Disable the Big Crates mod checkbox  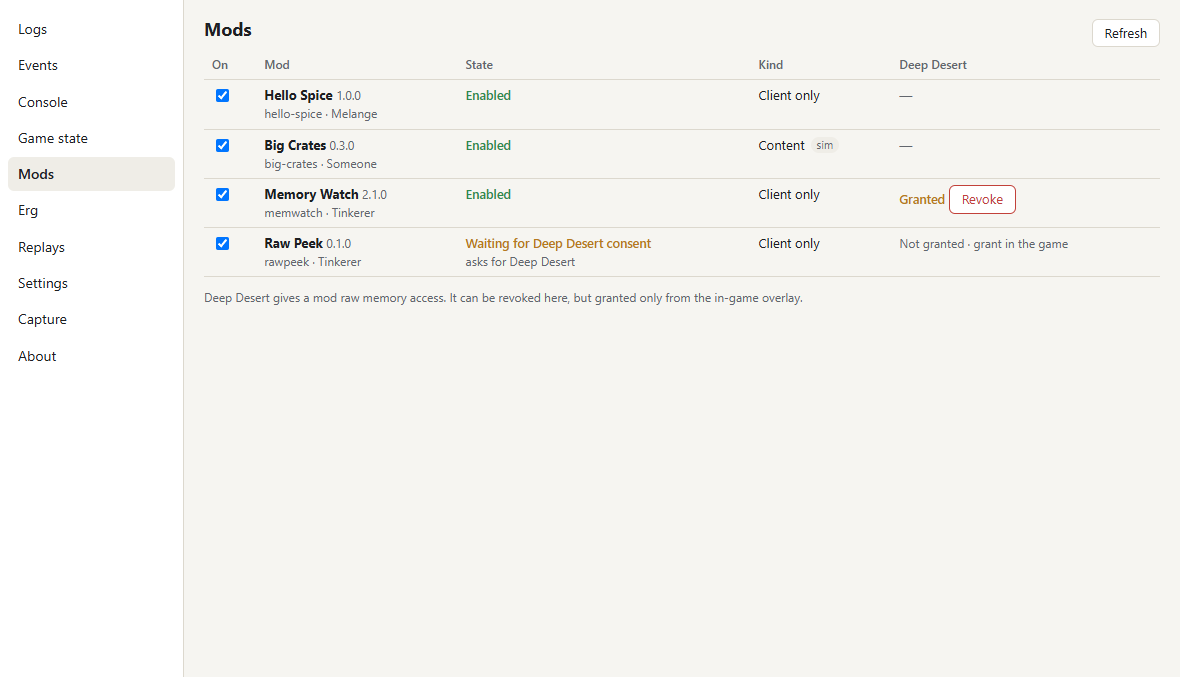pyautogui.click(x=222, y=145)
